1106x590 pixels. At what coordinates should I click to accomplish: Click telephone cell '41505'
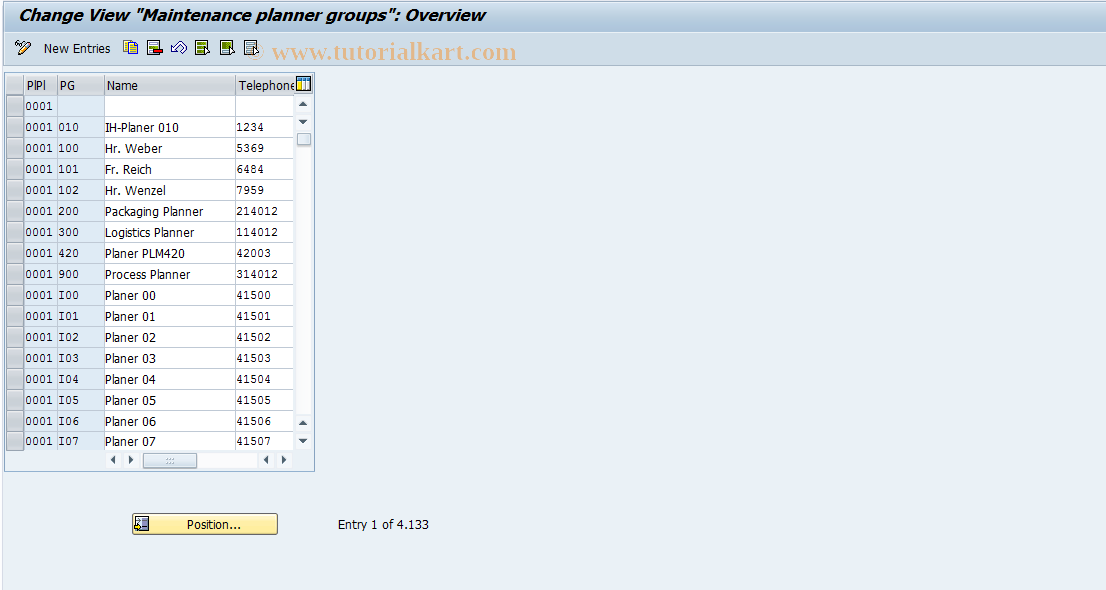coord(265,400)
